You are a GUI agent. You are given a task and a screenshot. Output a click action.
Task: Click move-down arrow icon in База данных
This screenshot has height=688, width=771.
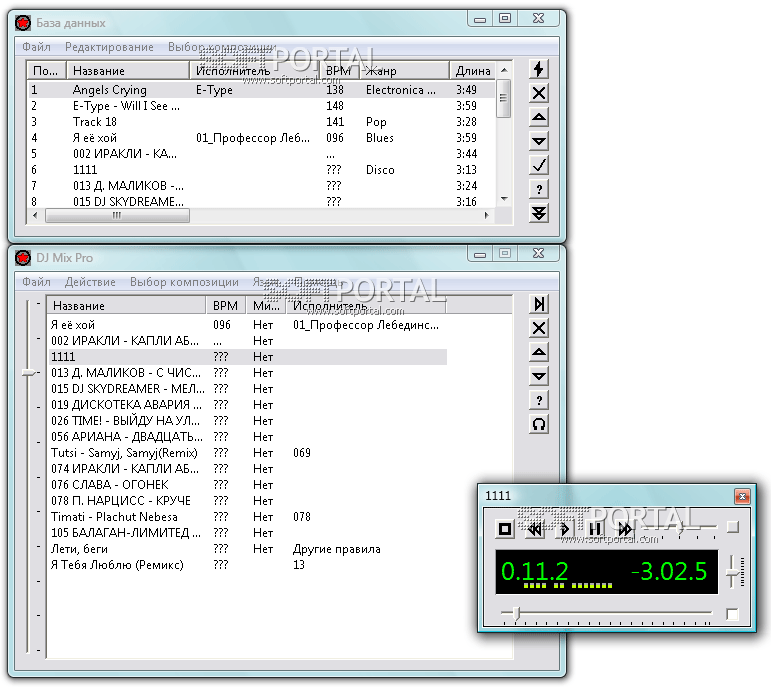539,141
